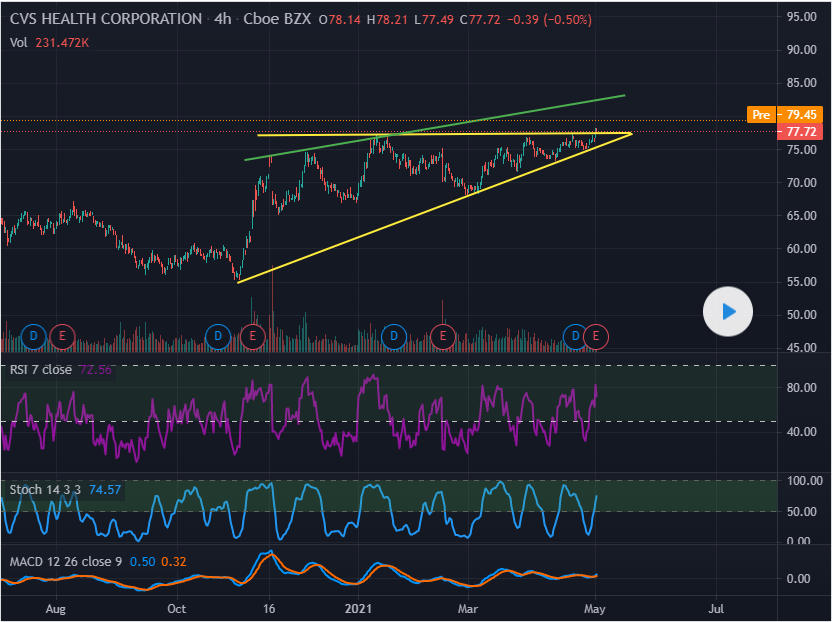Image resolution: width=832 pixels, height=622 pixels.
Task: Click the earnings E marker near August
Action: [x=63, y=335]
